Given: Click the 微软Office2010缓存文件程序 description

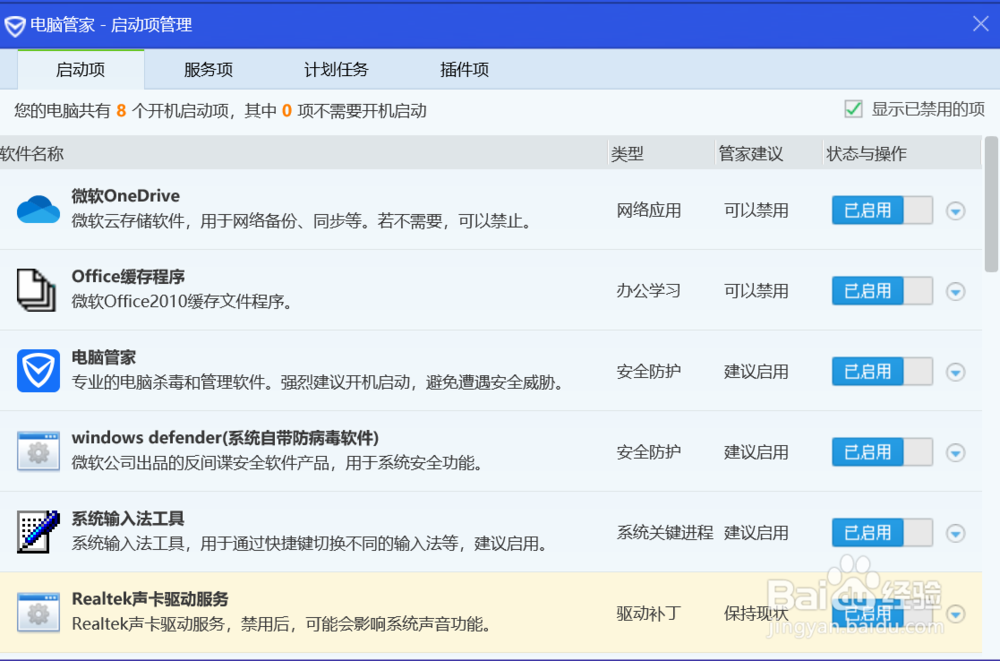Looking at the screenshot, I should coord(182,301).
